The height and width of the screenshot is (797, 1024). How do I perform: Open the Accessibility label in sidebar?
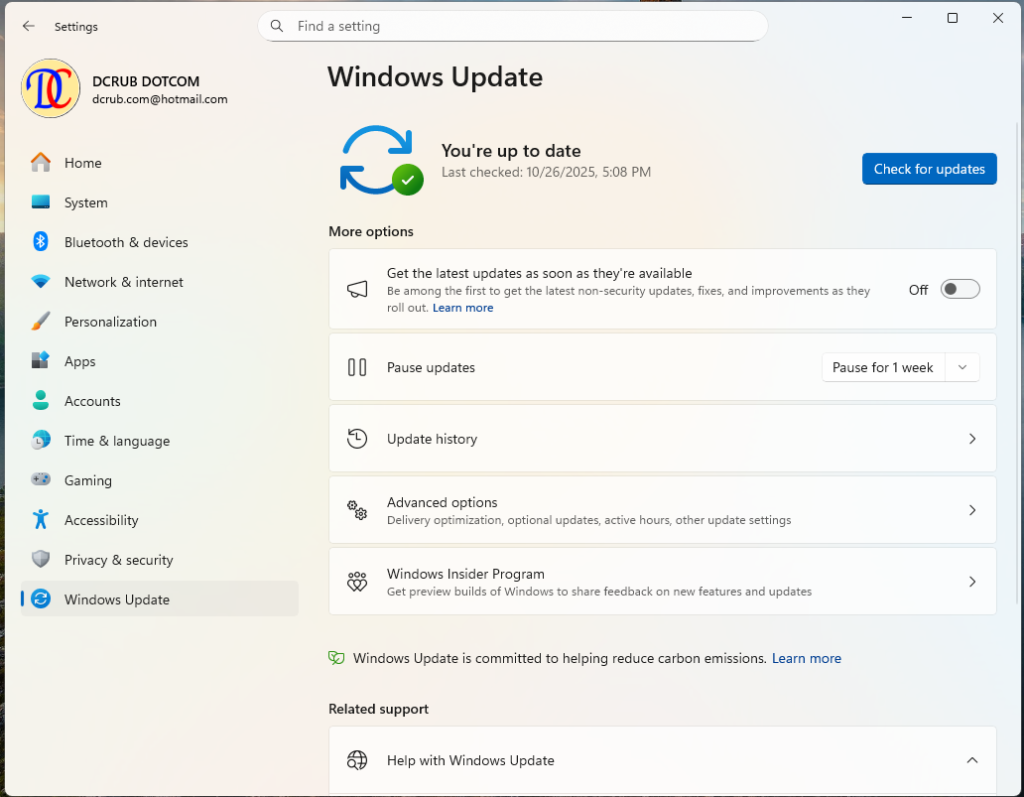coord(101,520)
